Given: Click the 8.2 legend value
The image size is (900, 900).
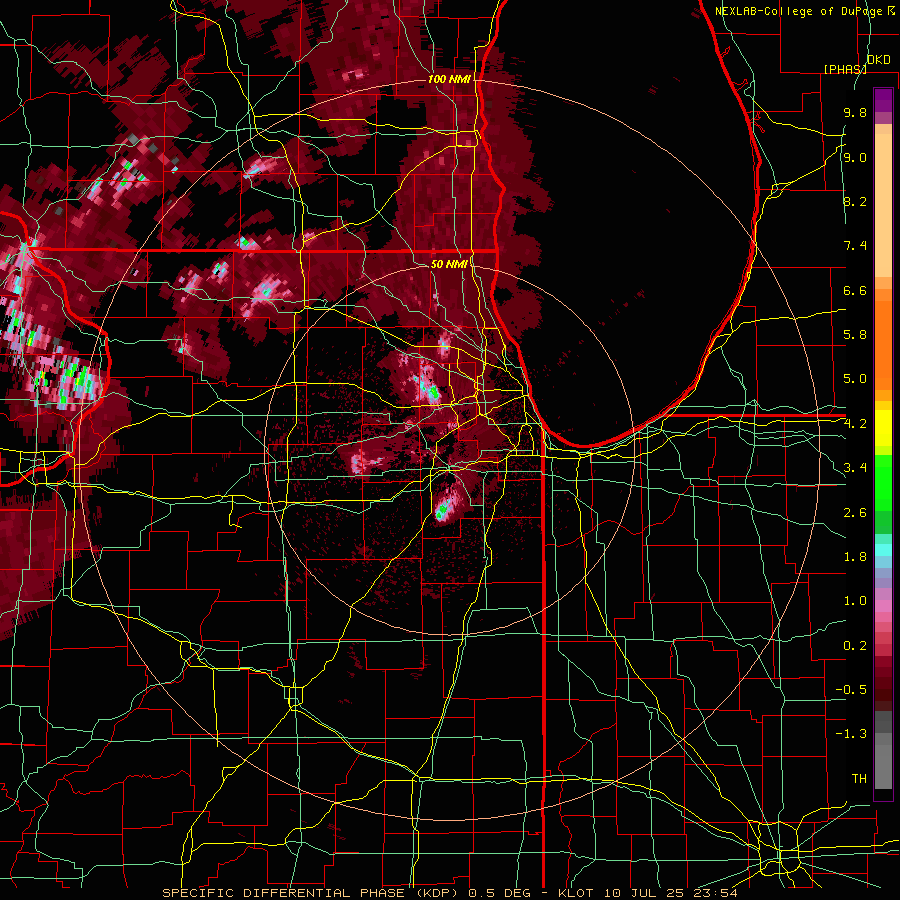Looking at the screenshot, I should click(855, 201).
